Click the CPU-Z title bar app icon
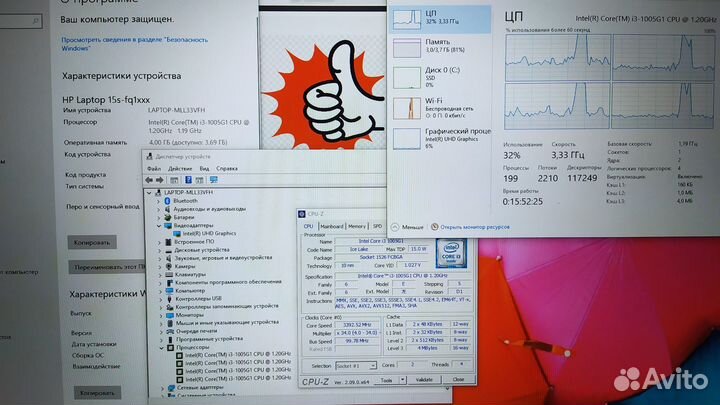 (302, 214)
